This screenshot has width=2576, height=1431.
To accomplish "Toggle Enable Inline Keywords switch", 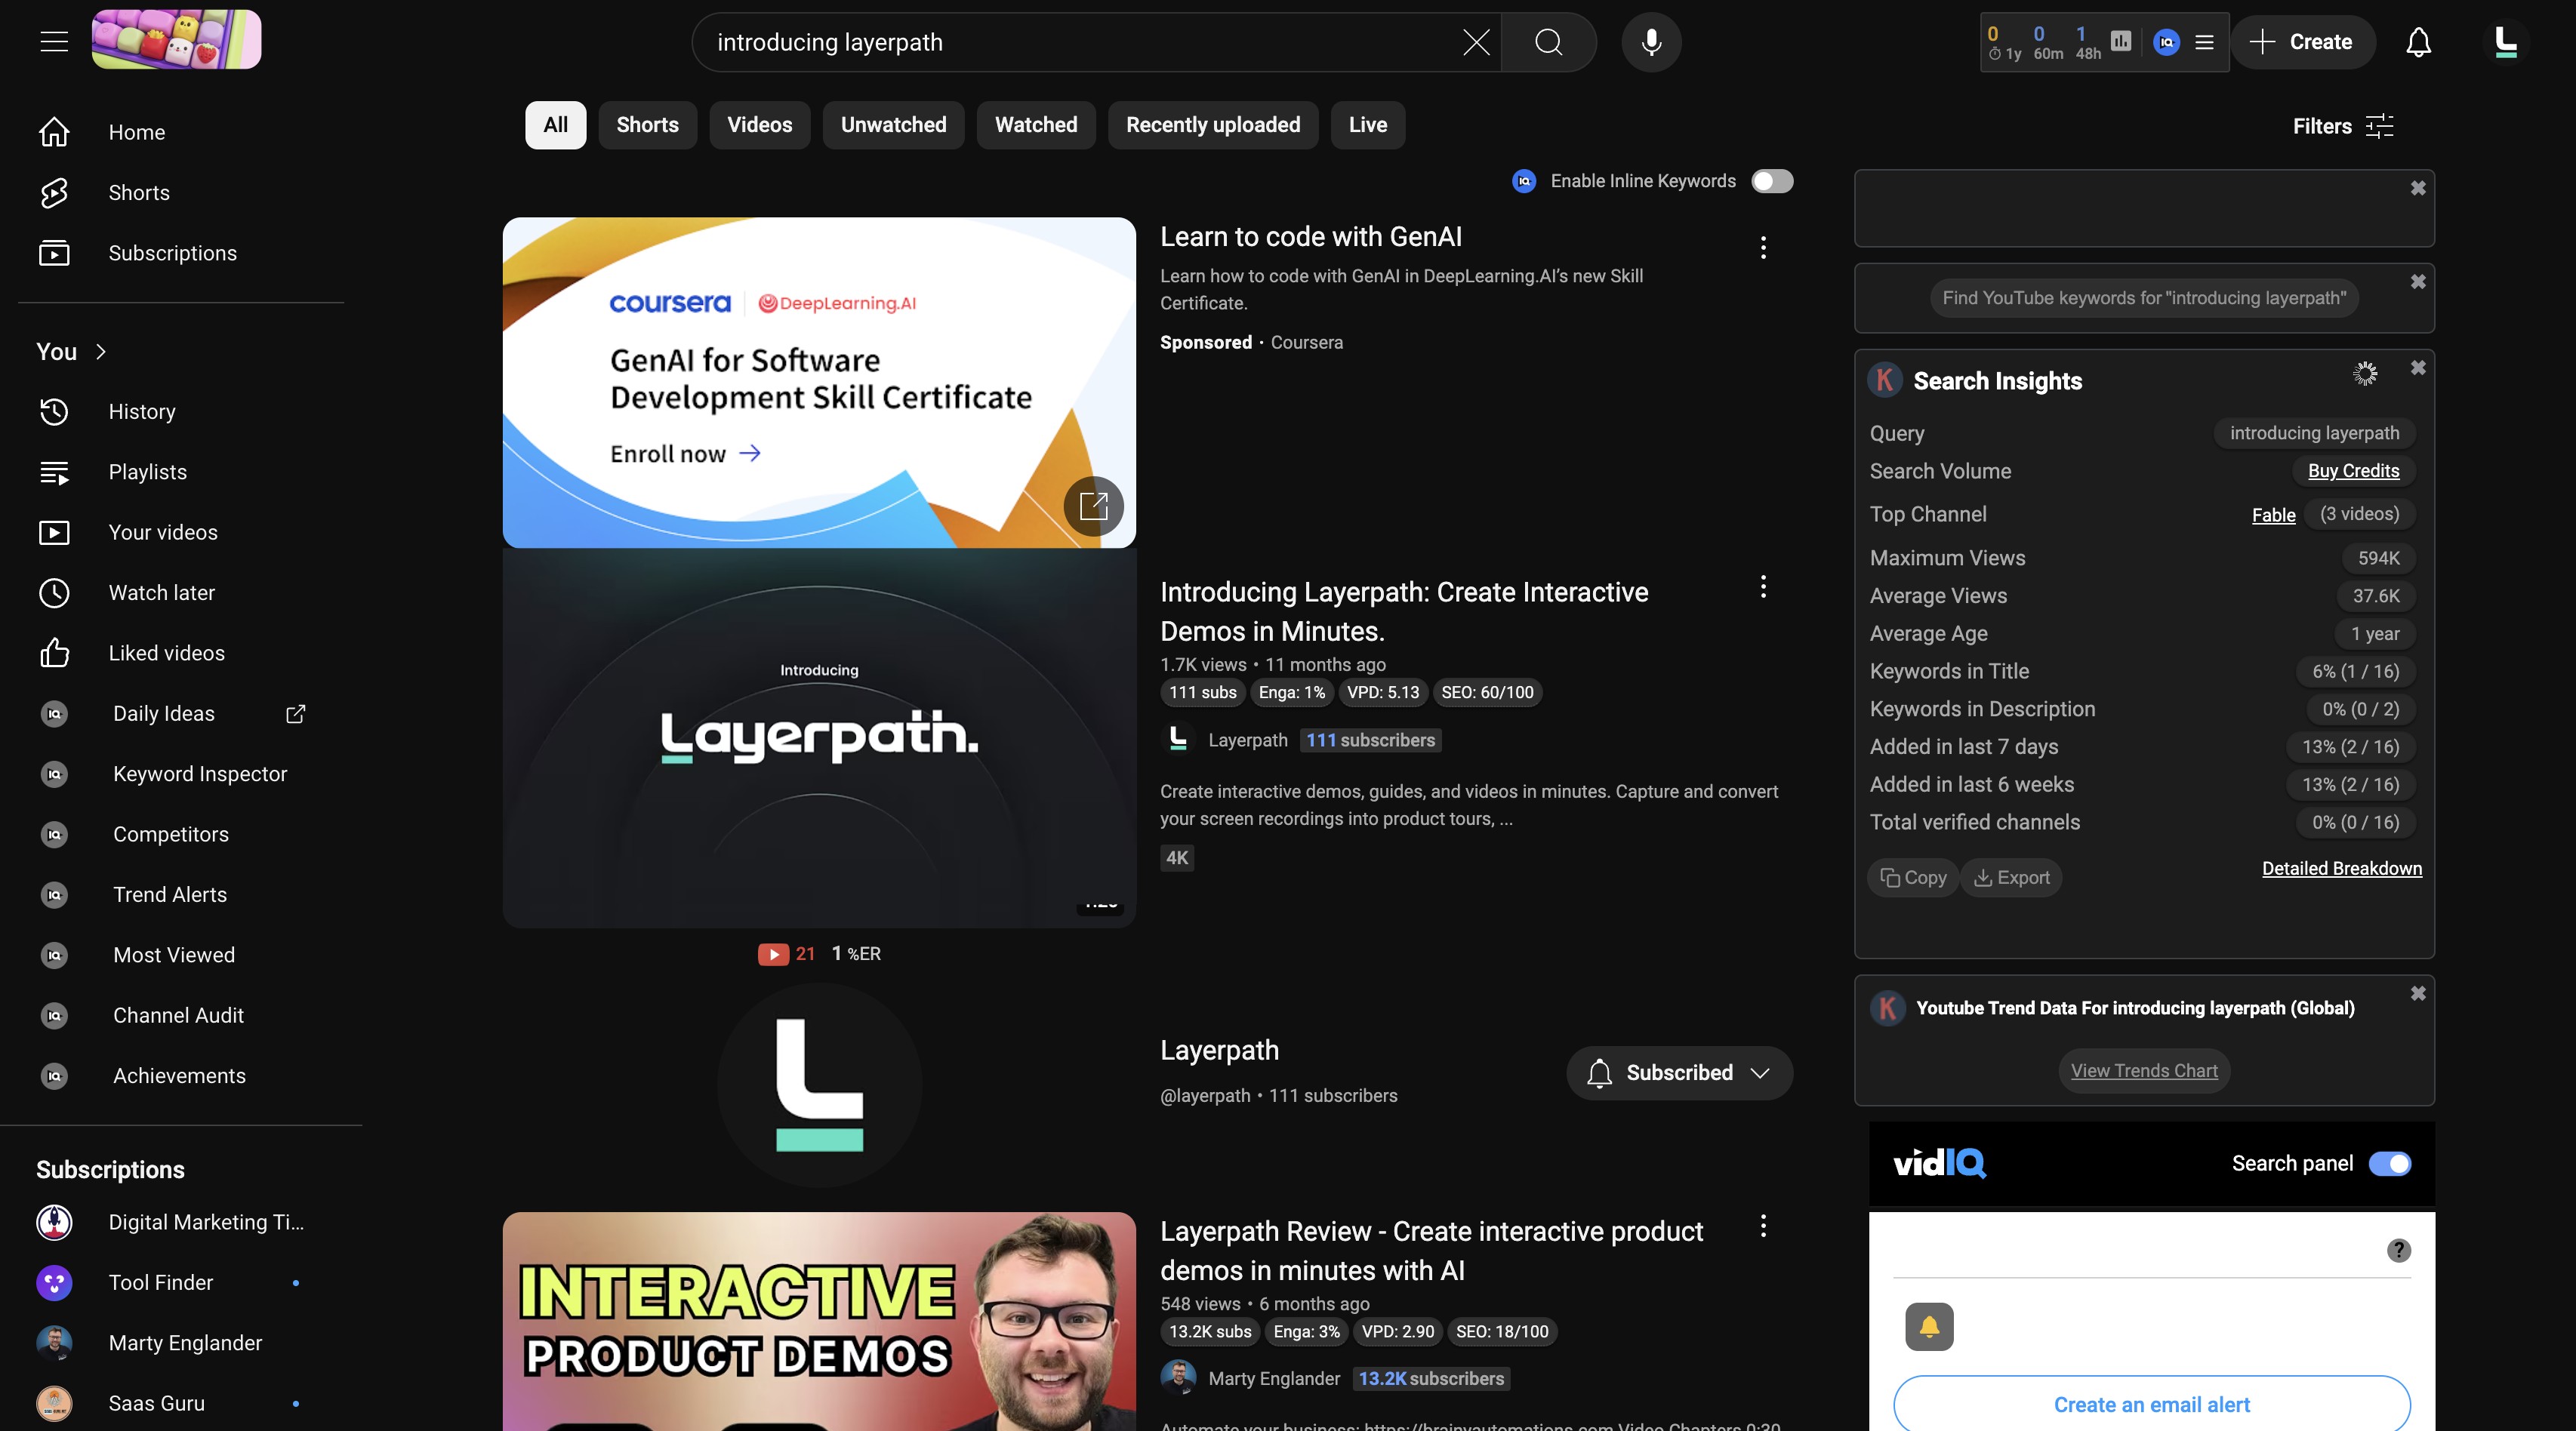I will pos(1772,181).
